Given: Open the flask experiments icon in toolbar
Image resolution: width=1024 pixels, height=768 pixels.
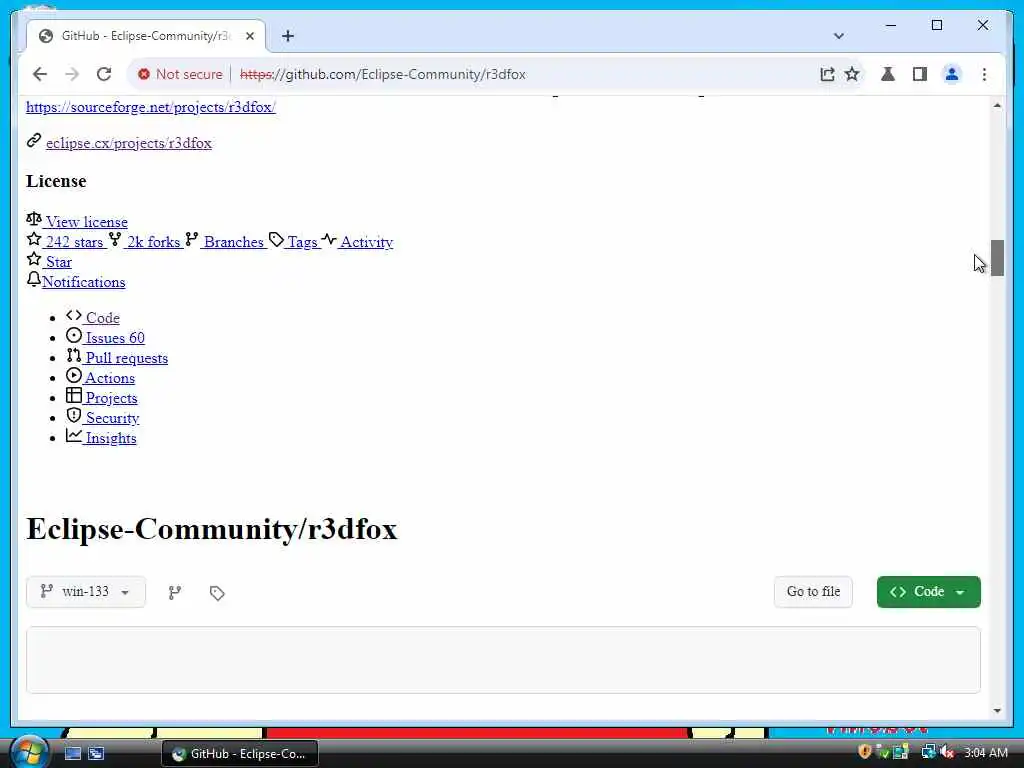Looking at the screenshot, I should (x=888, y=74).
